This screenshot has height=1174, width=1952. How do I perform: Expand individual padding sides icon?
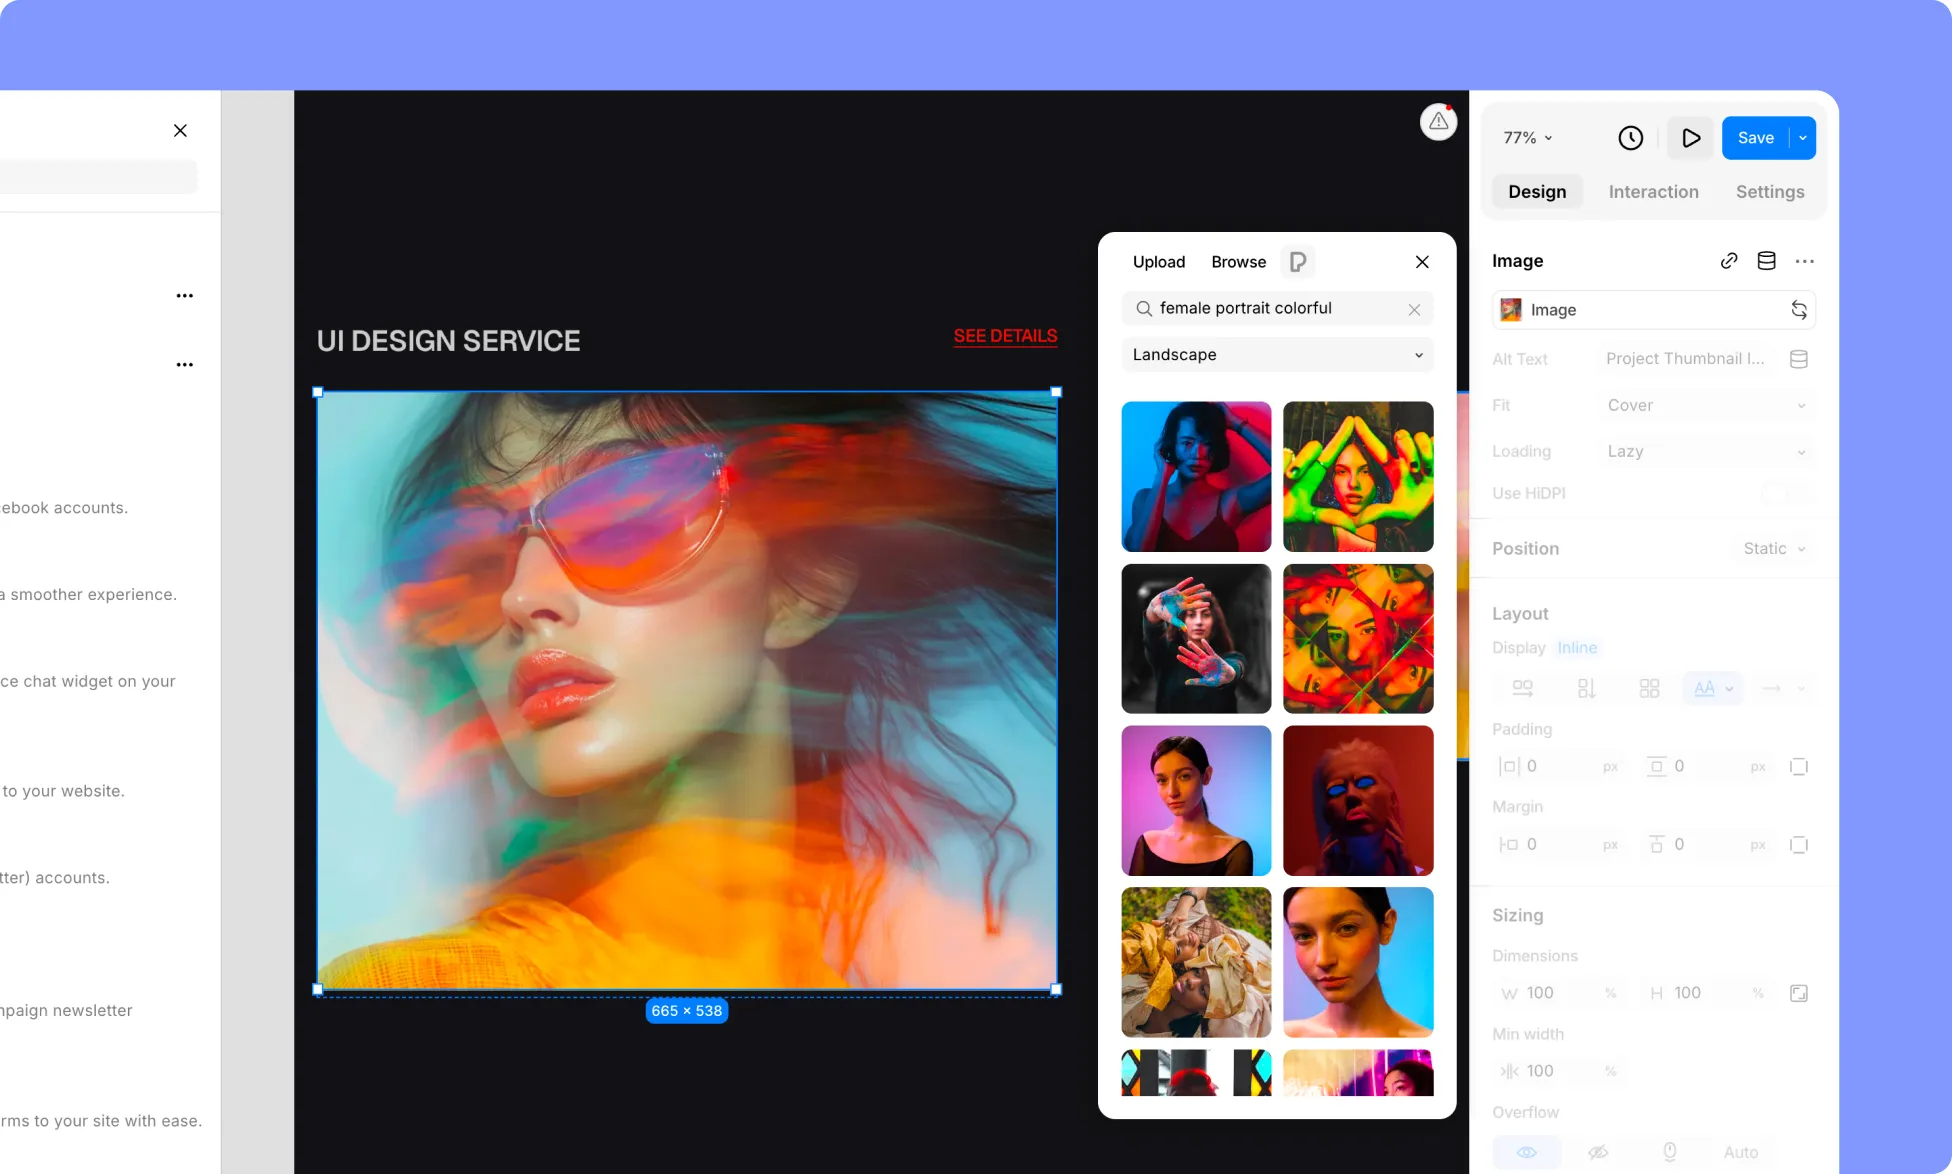[1798, 767]
